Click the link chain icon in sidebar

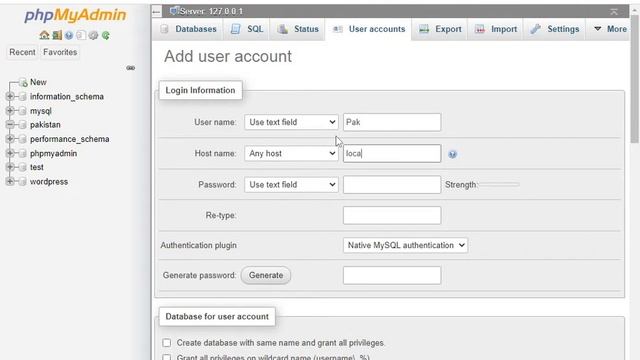pos(131,68)
